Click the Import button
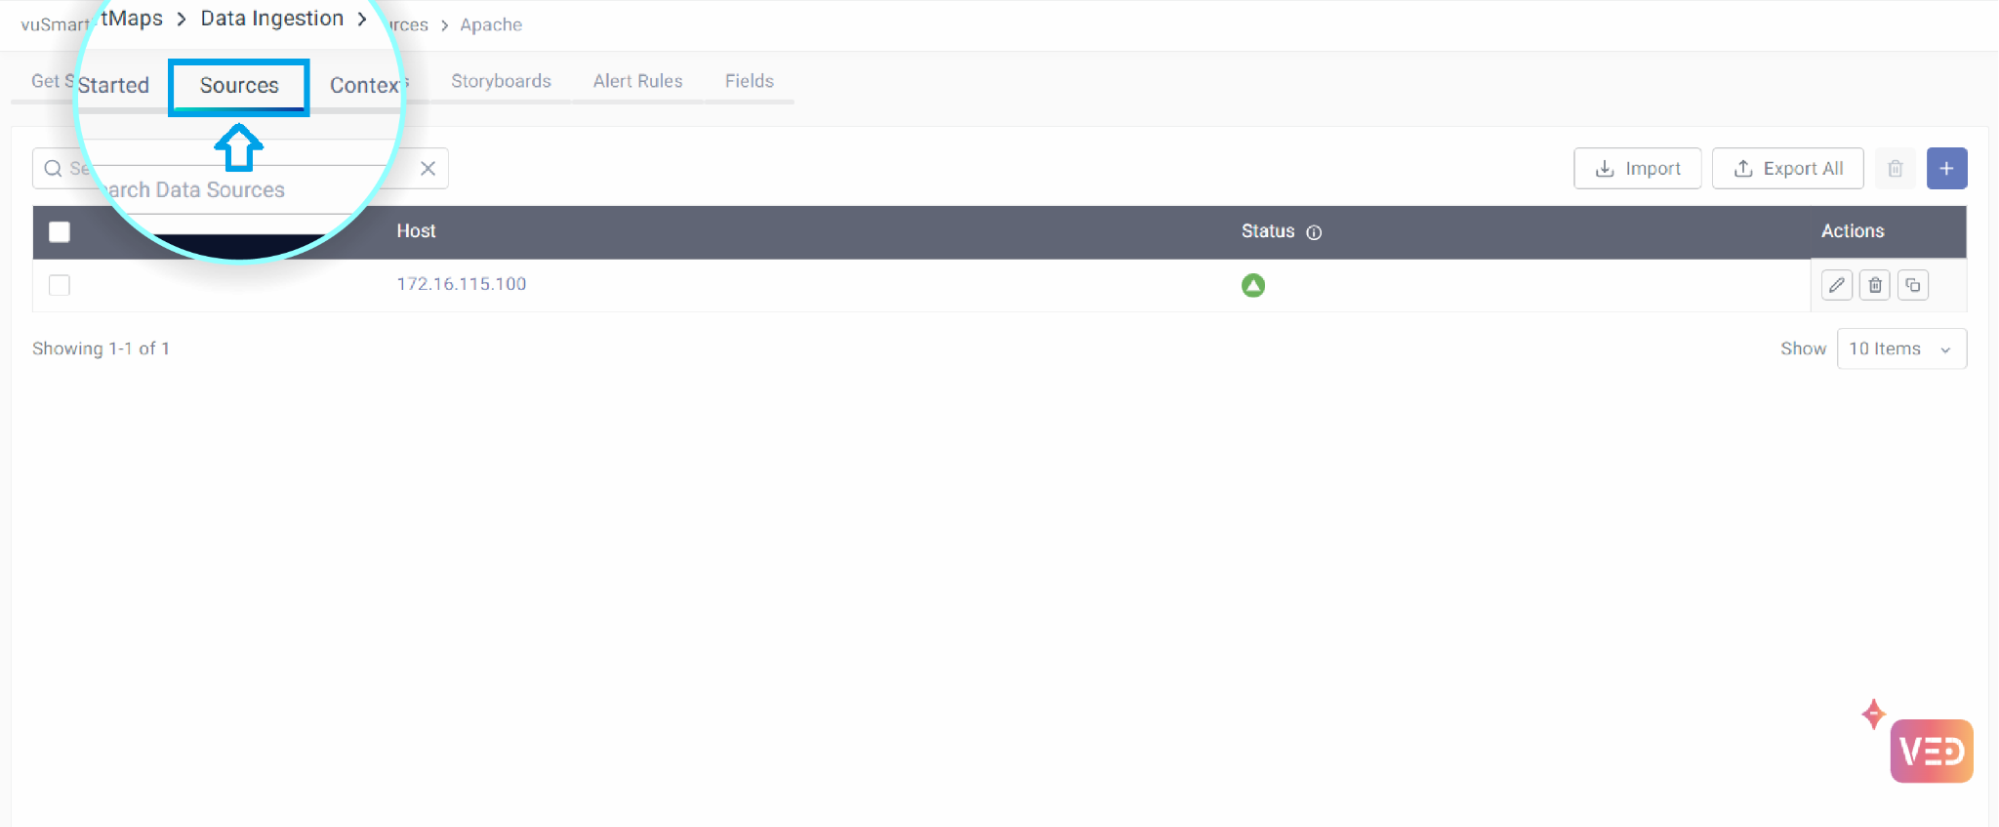Viewport: 1999px width, 827px height. 1637,168
